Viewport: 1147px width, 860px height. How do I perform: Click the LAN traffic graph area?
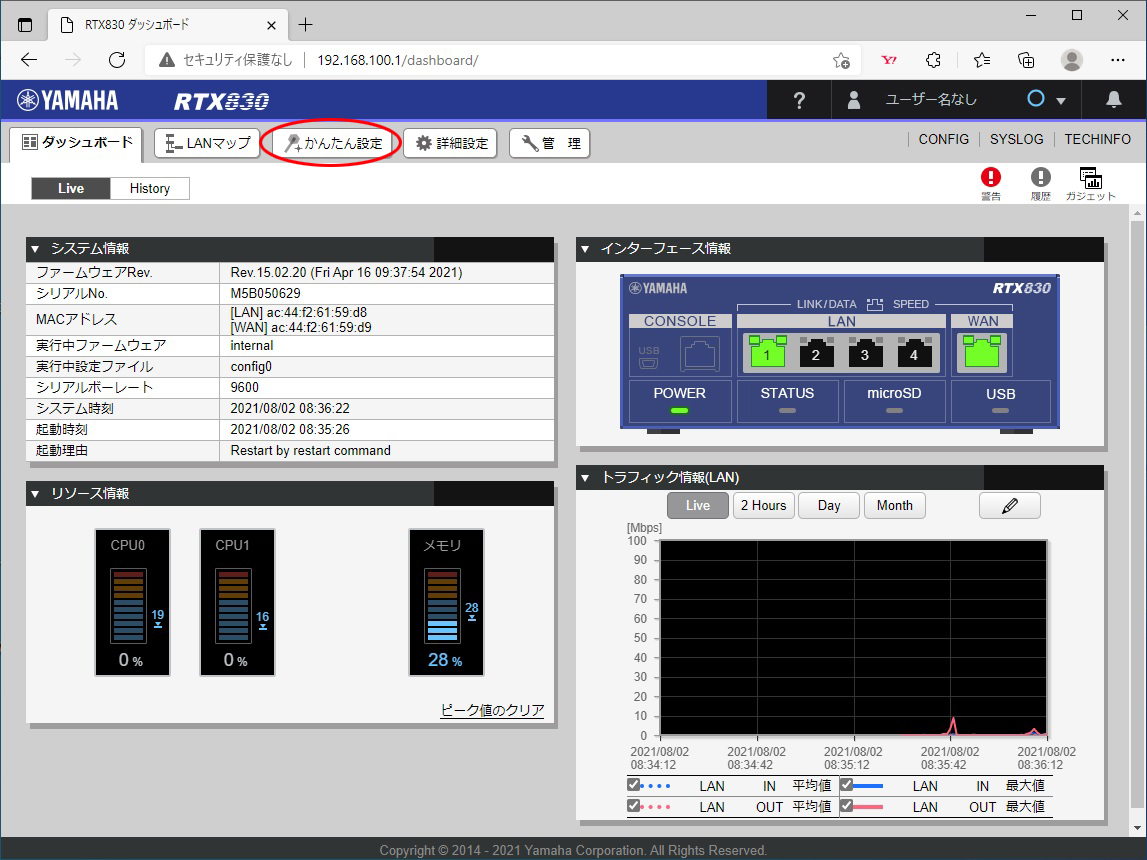[853, 638]
